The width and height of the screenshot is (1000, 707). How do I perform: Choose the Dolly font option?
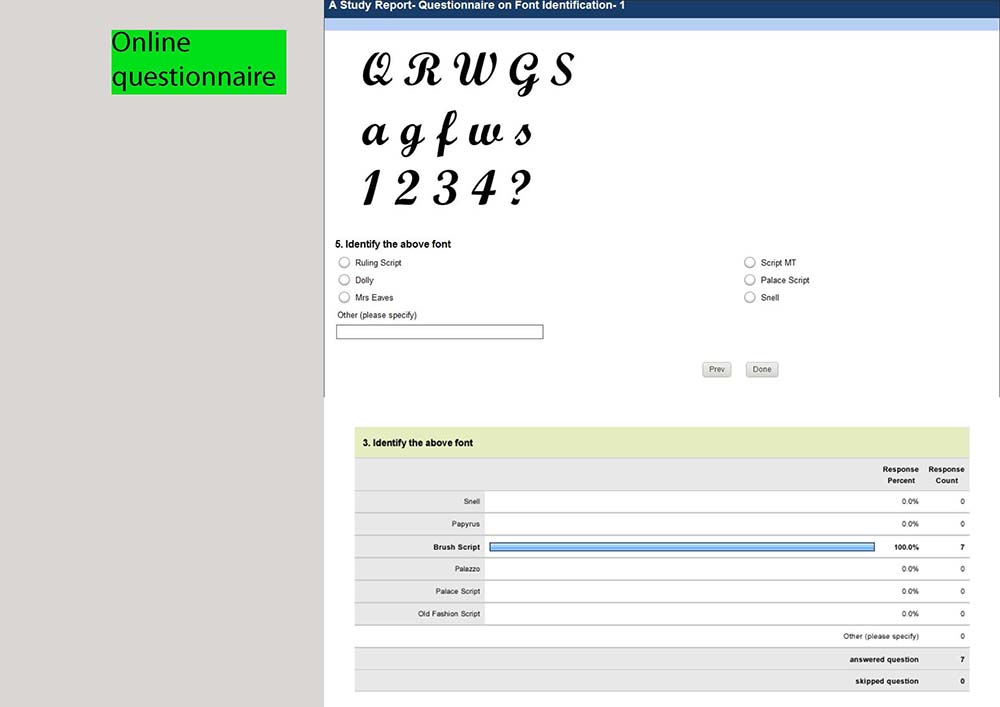(344, 280)
